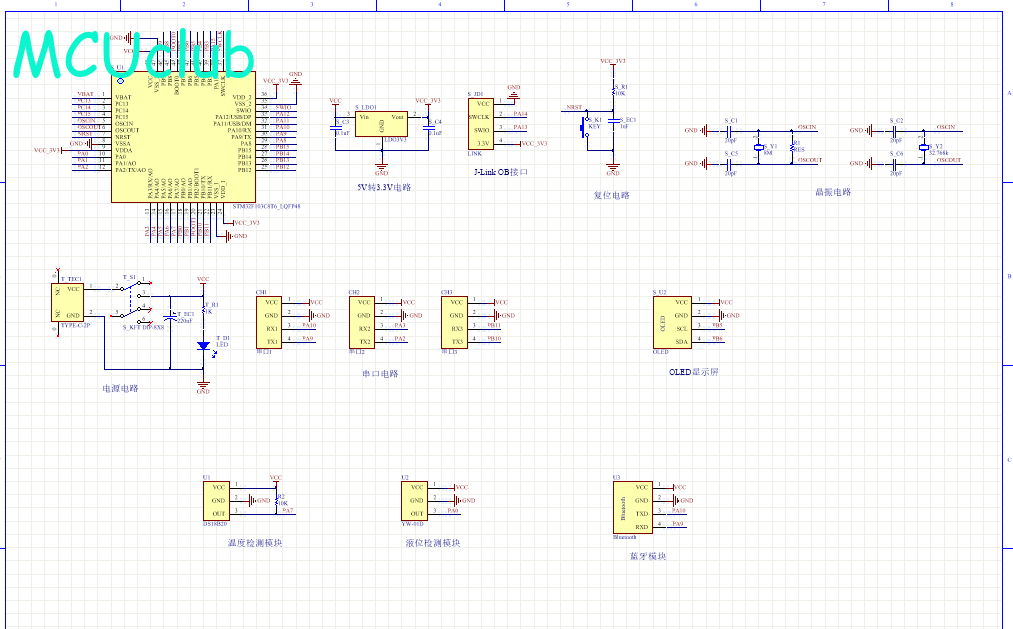Click the TXD pin name in Bluetooth block
This screenshot has height=629, width=1013.
pyautogui.click(x=642, y=514)
